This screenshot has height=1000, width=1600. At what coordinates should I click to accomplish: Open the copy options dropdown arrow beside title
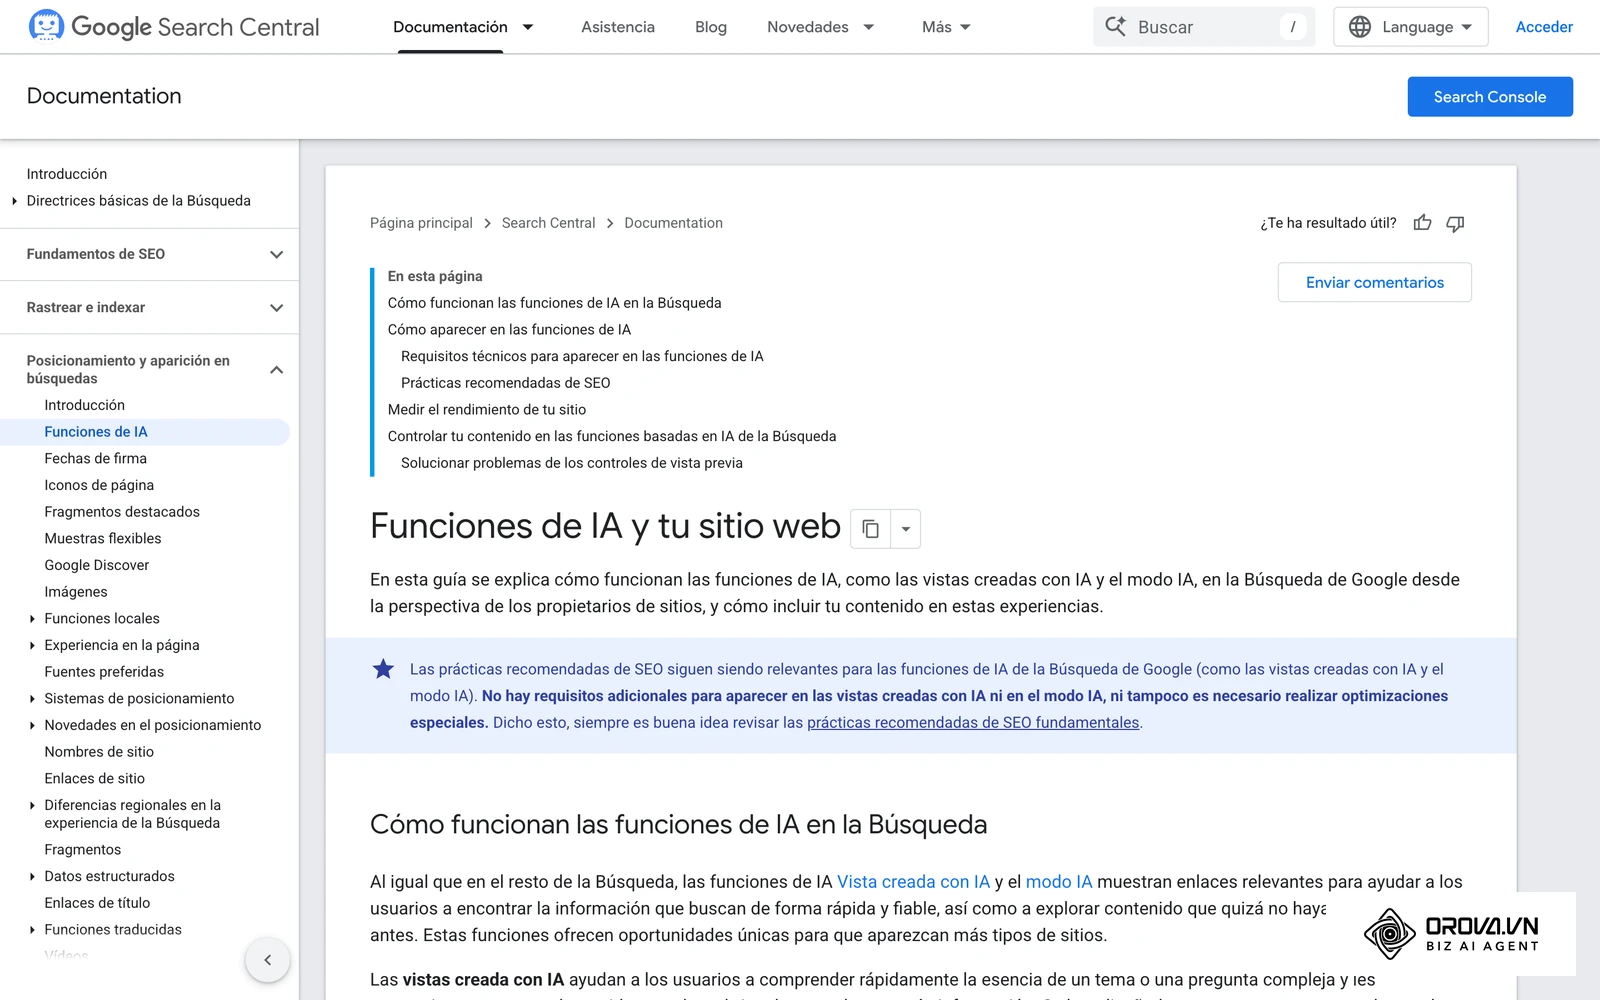pos(906,529)
